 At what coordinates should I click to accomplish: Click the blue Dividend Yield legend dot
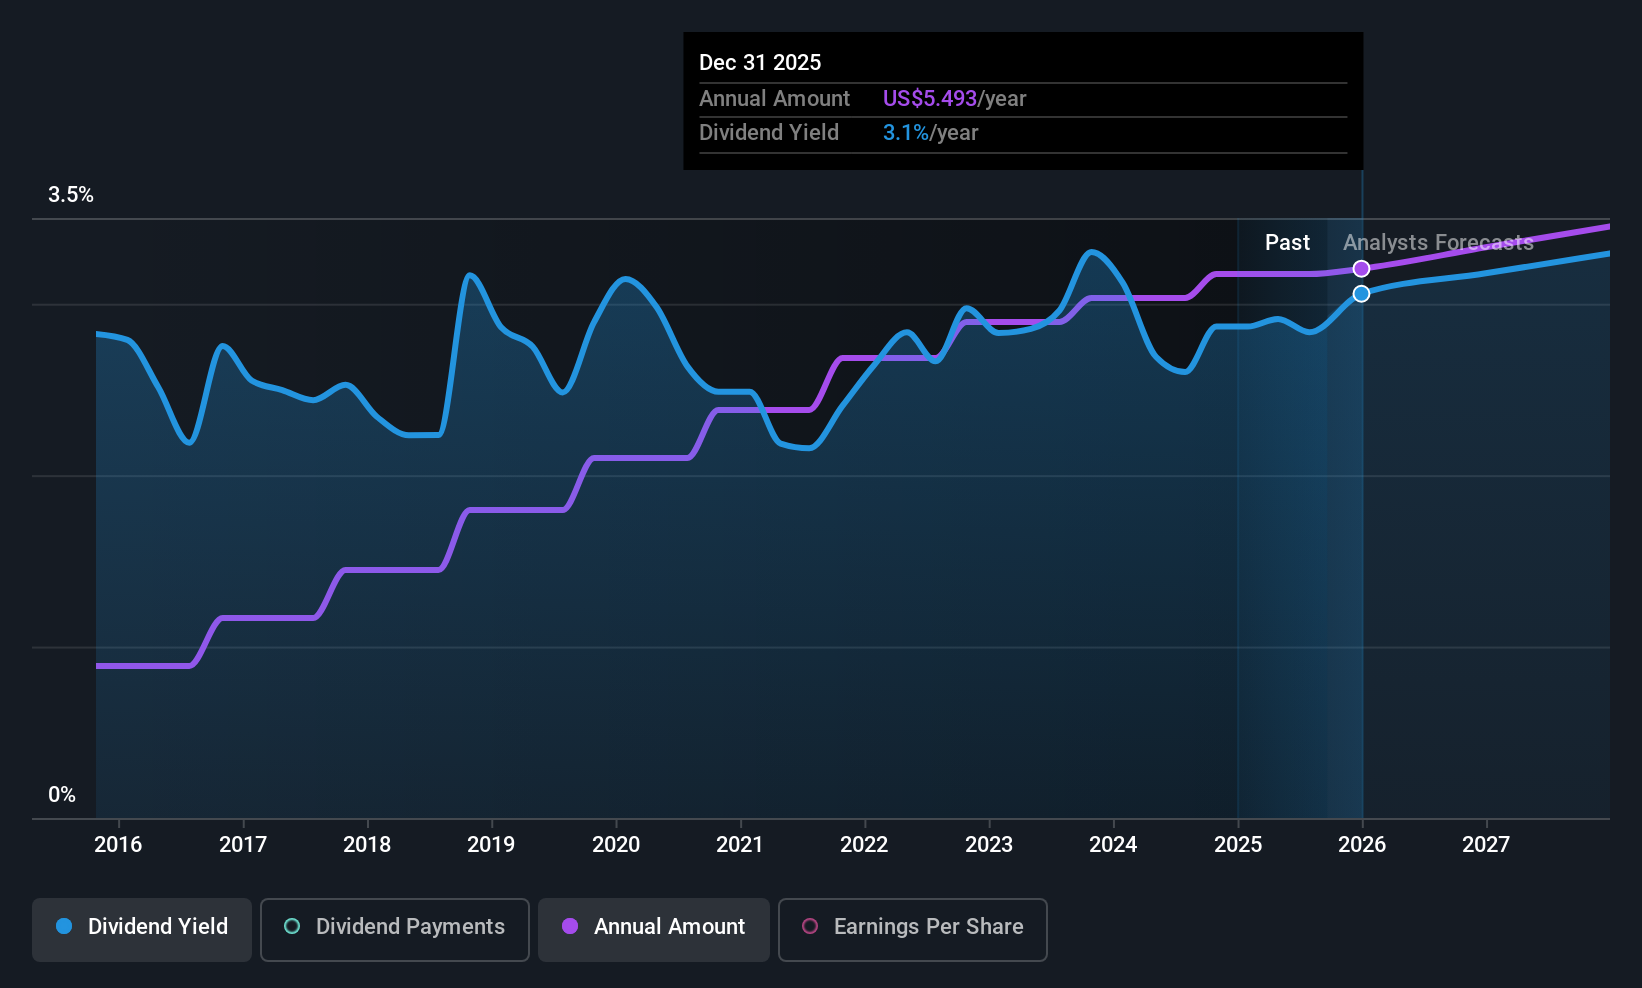pos(64,926)
